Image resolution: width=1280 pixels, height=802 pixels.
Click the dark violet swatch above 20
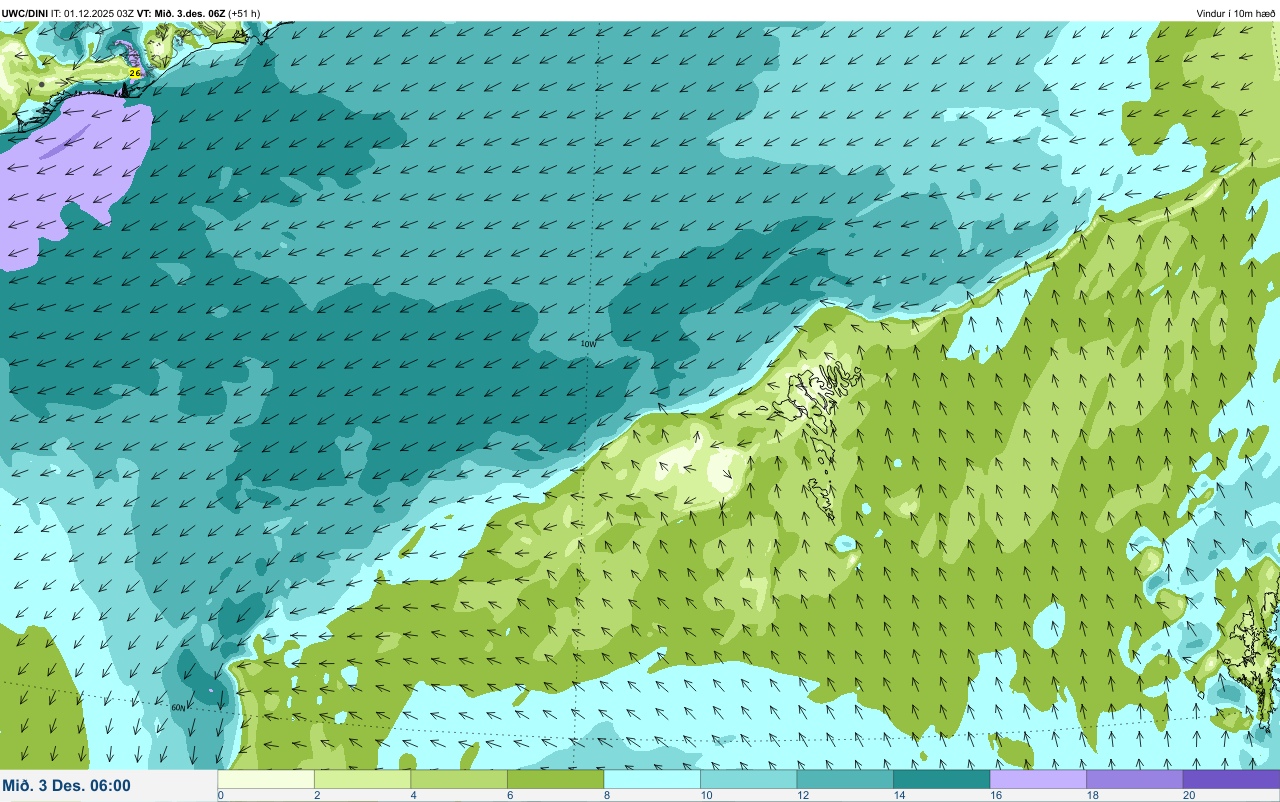point(1231,779)
